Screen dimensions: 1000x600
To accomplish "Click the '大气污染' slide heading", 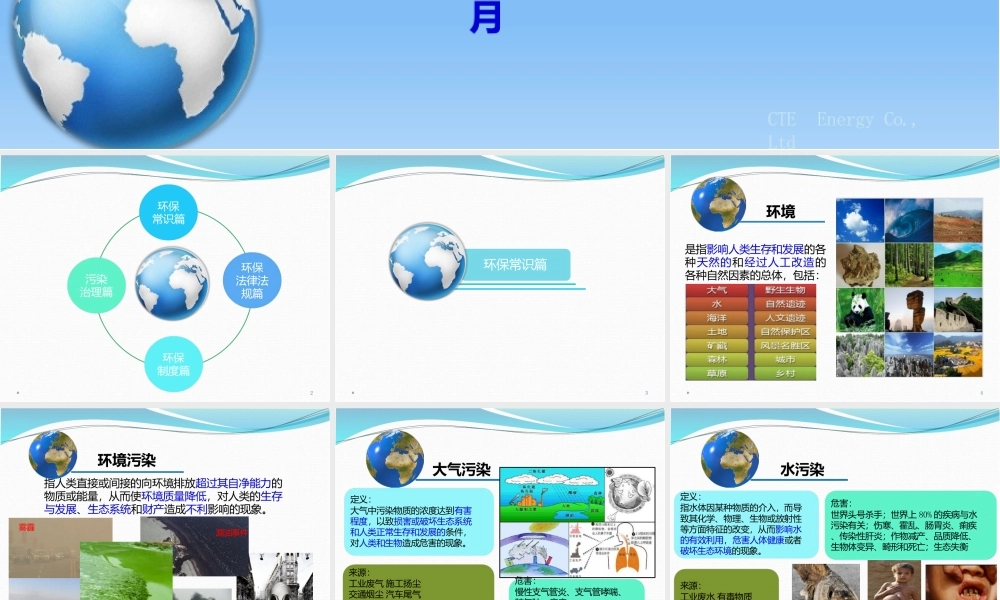I will tap(461, 470).
